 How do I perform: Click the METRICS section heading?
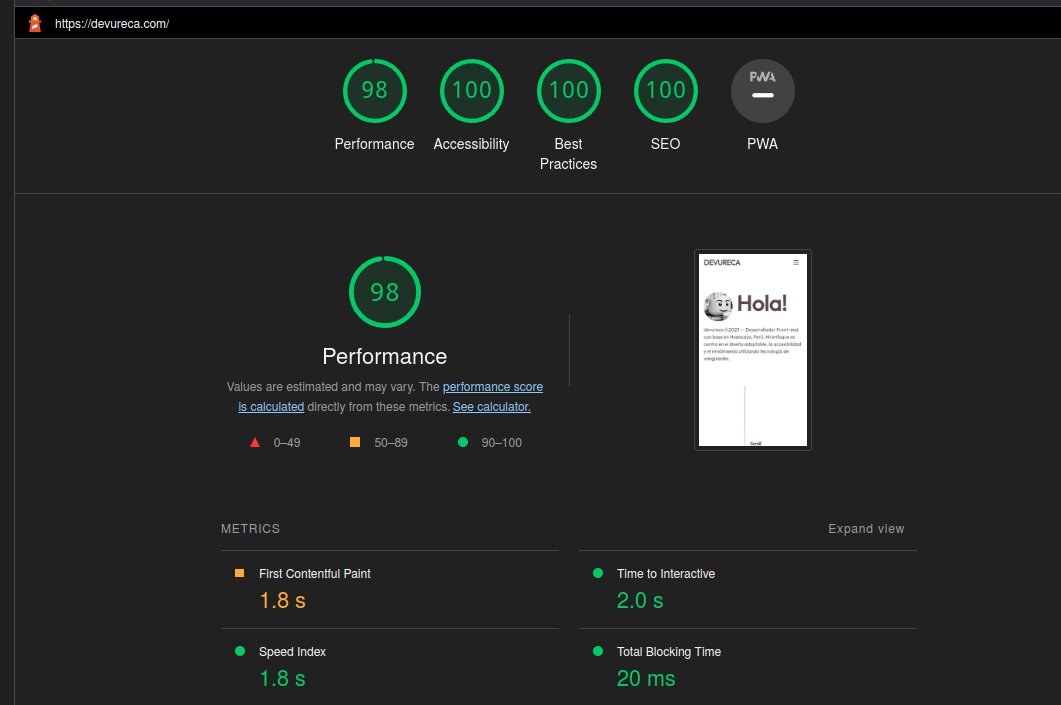(250, 528)
